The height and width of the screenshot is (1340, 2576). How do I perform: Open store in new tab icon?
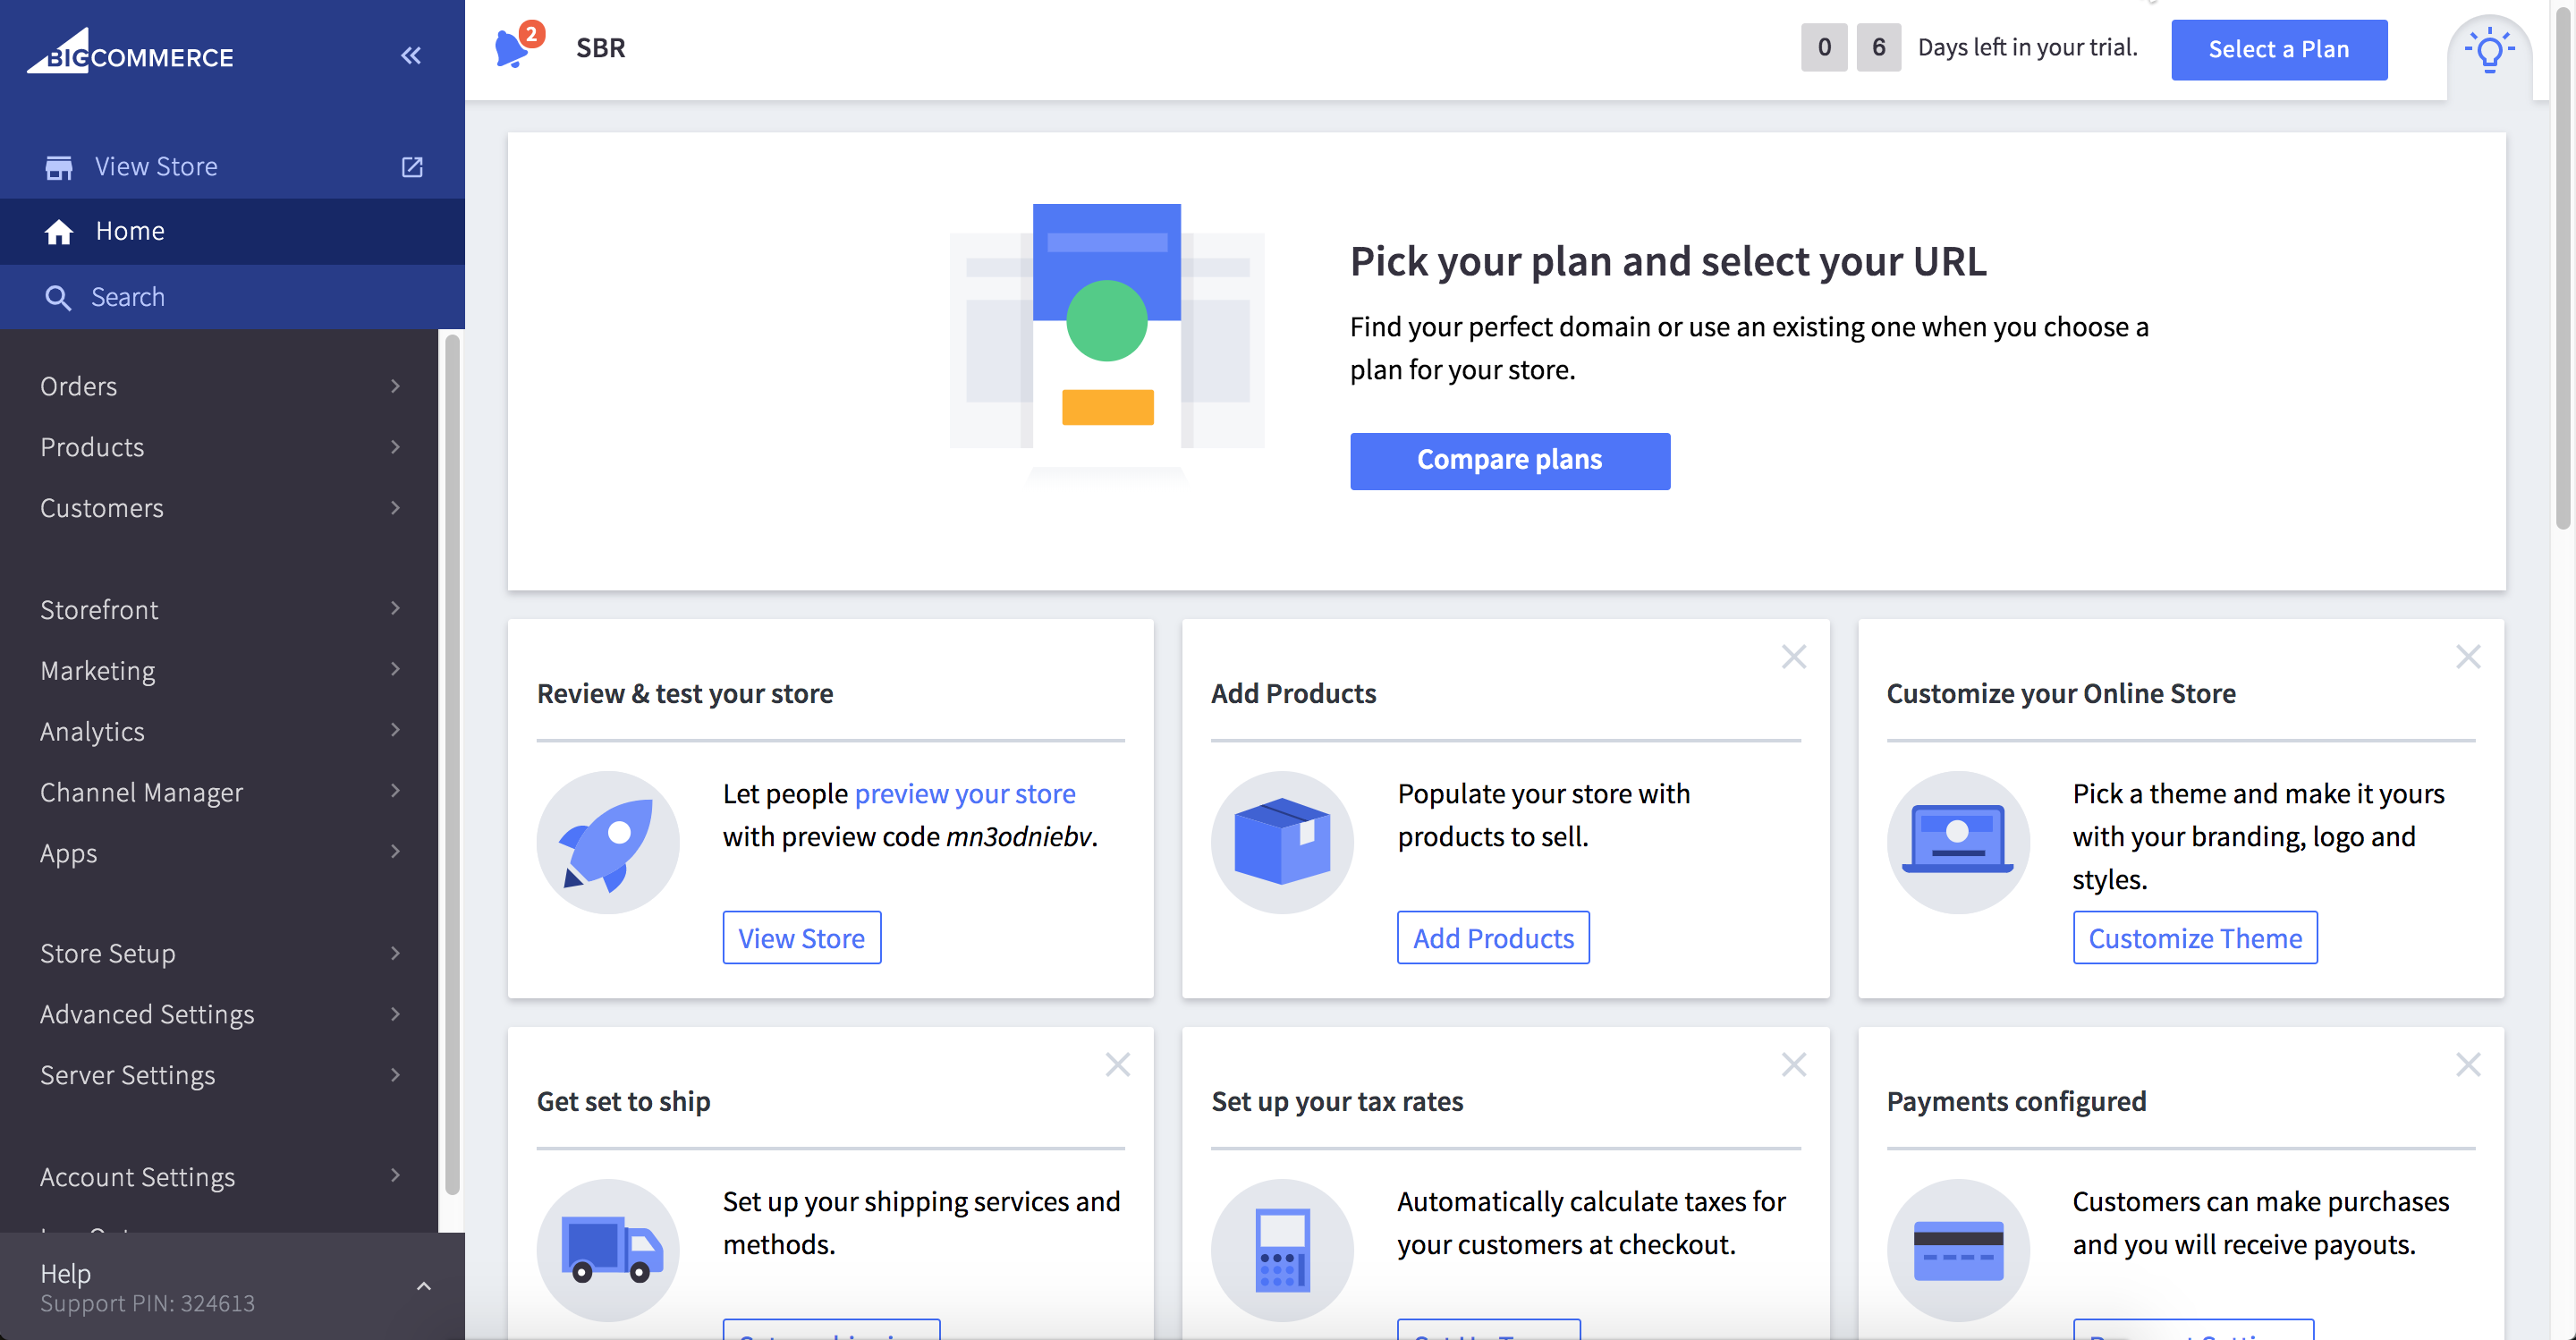pos(412,167)
